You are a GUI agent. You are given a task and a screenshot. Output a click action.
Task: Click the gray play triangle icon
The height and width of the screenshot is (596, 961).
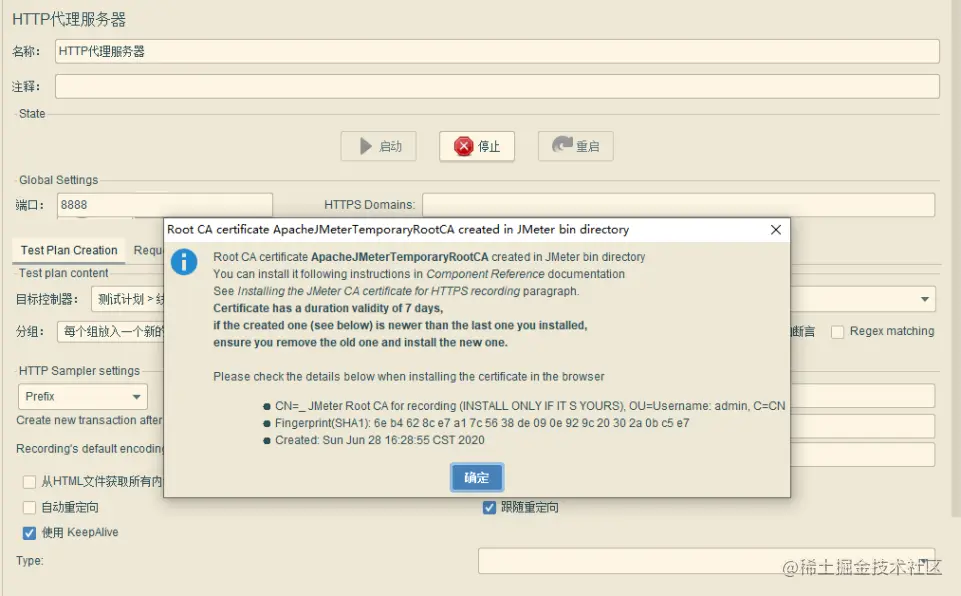tap(366, 146)
